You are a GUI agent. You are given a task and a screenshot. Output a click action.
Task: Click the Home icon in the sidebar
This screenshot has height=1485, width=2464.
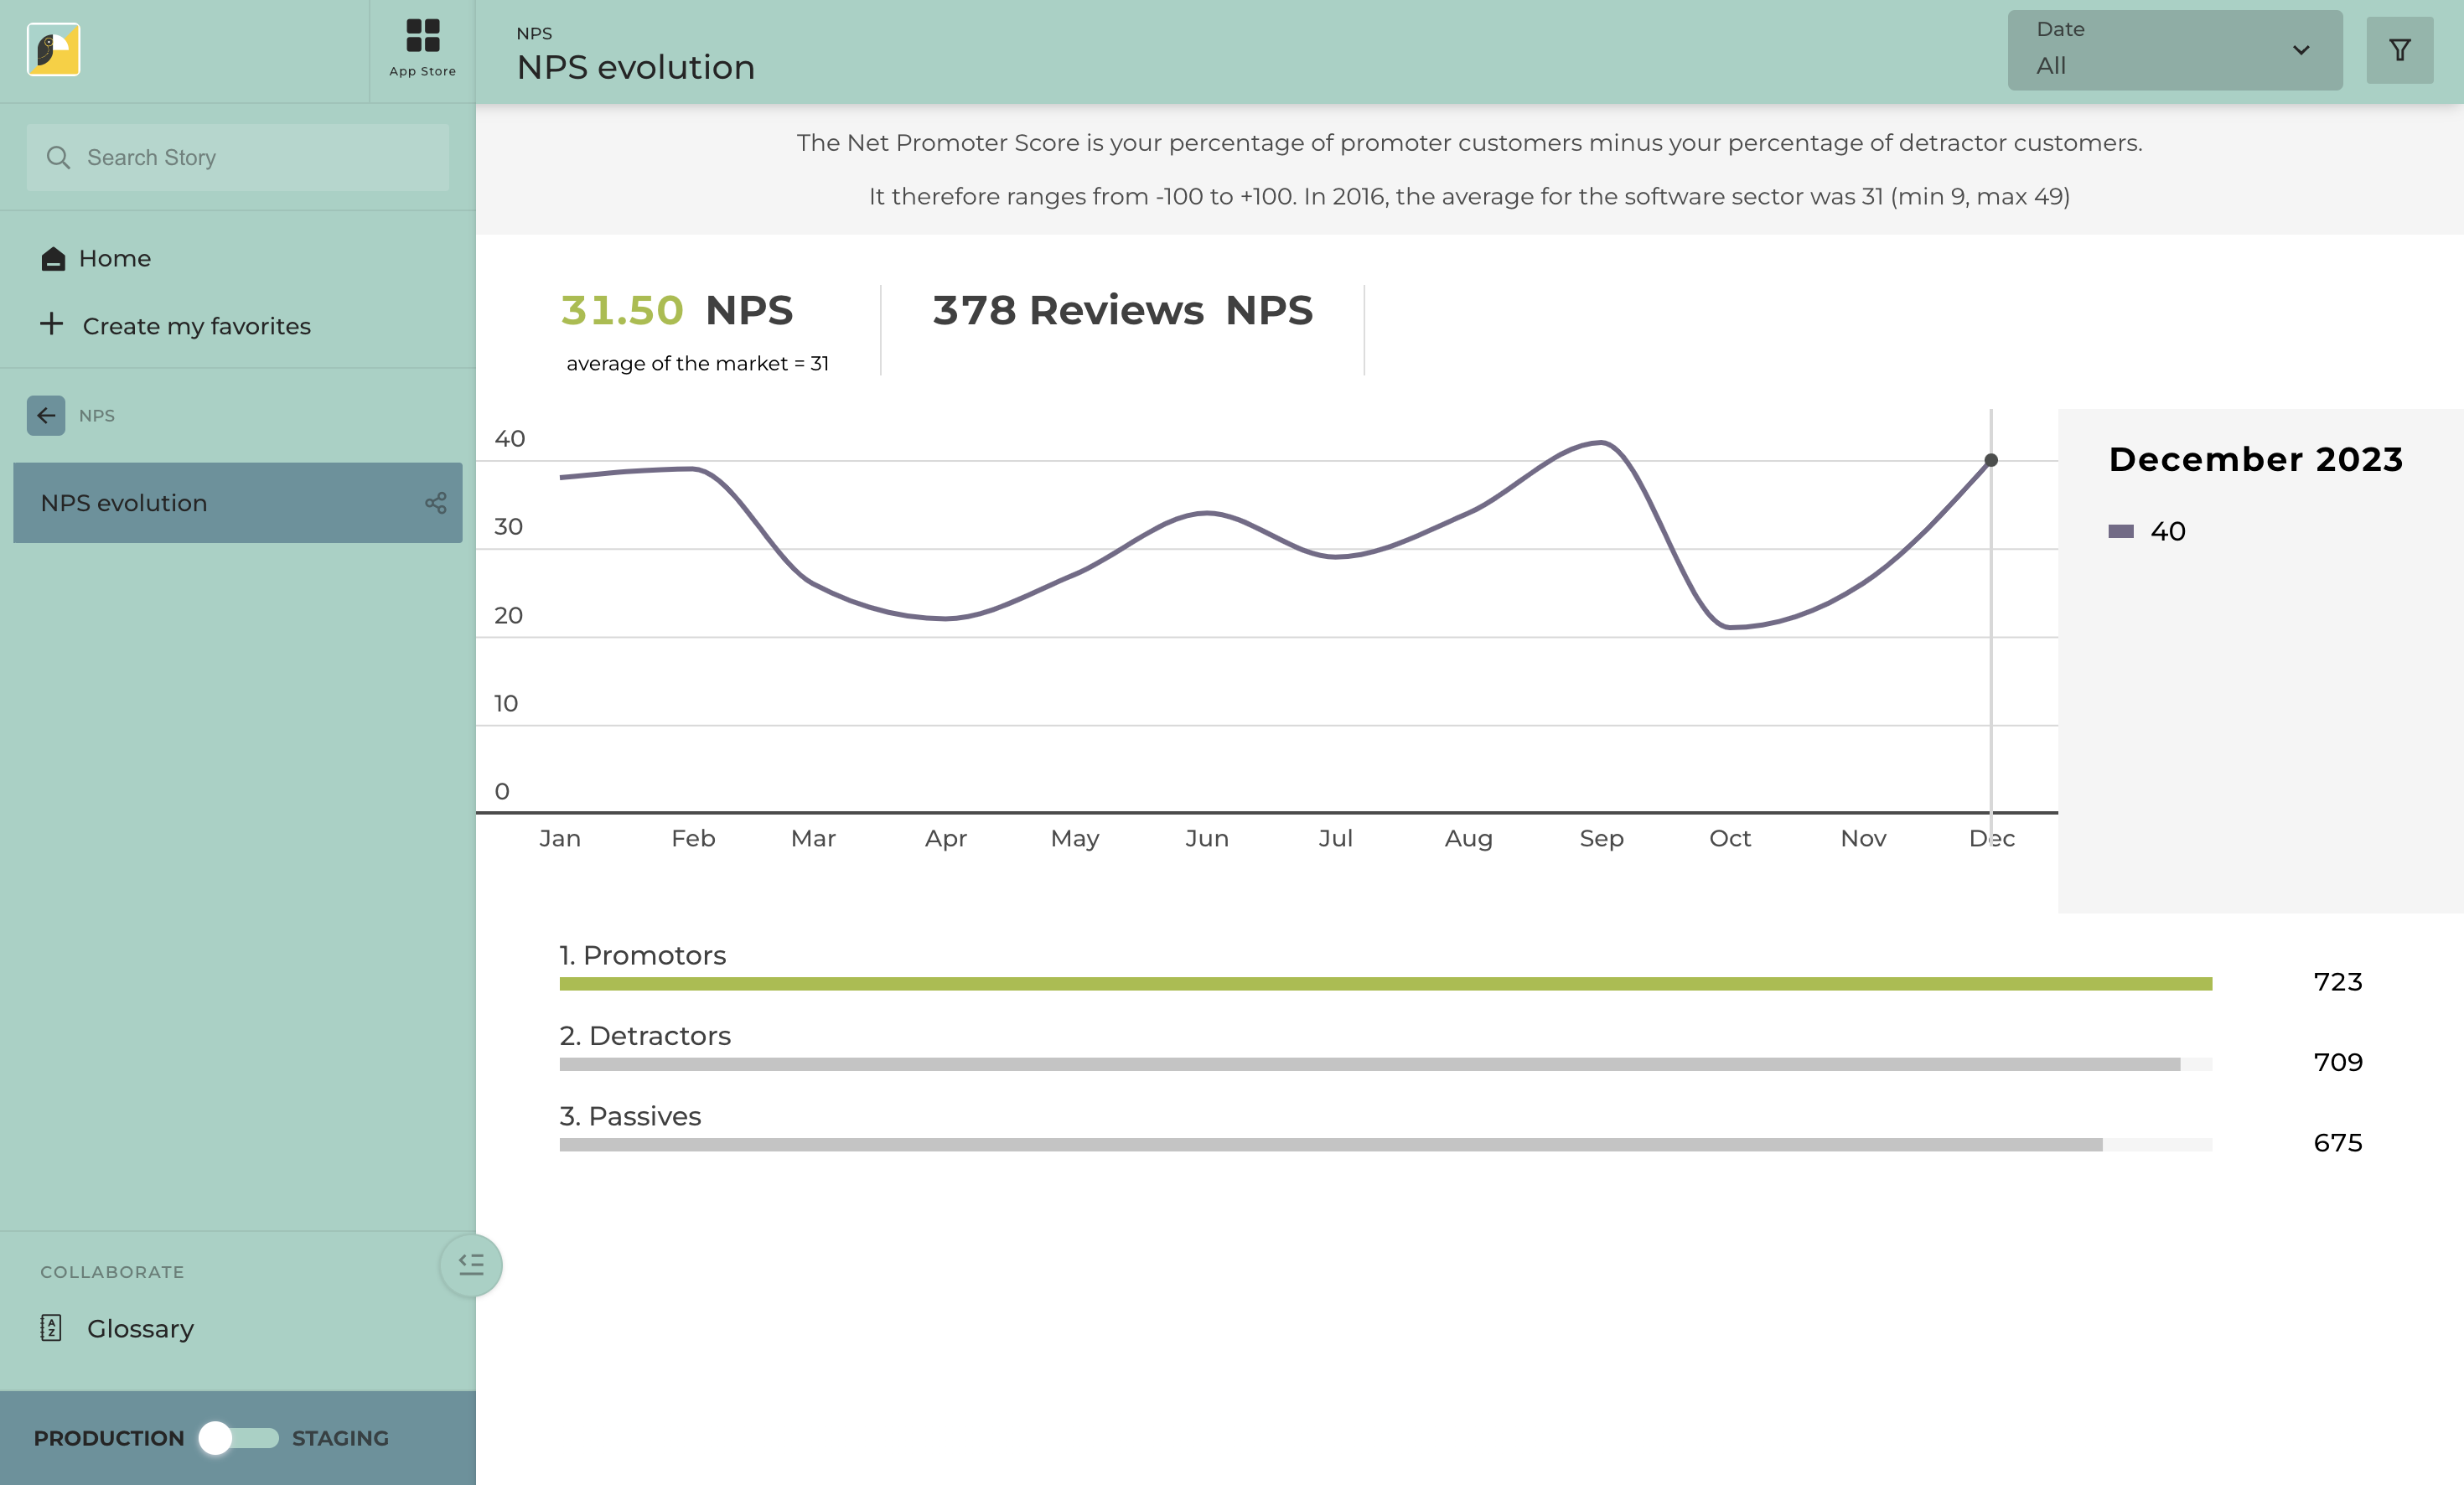[x=52, y=258]
